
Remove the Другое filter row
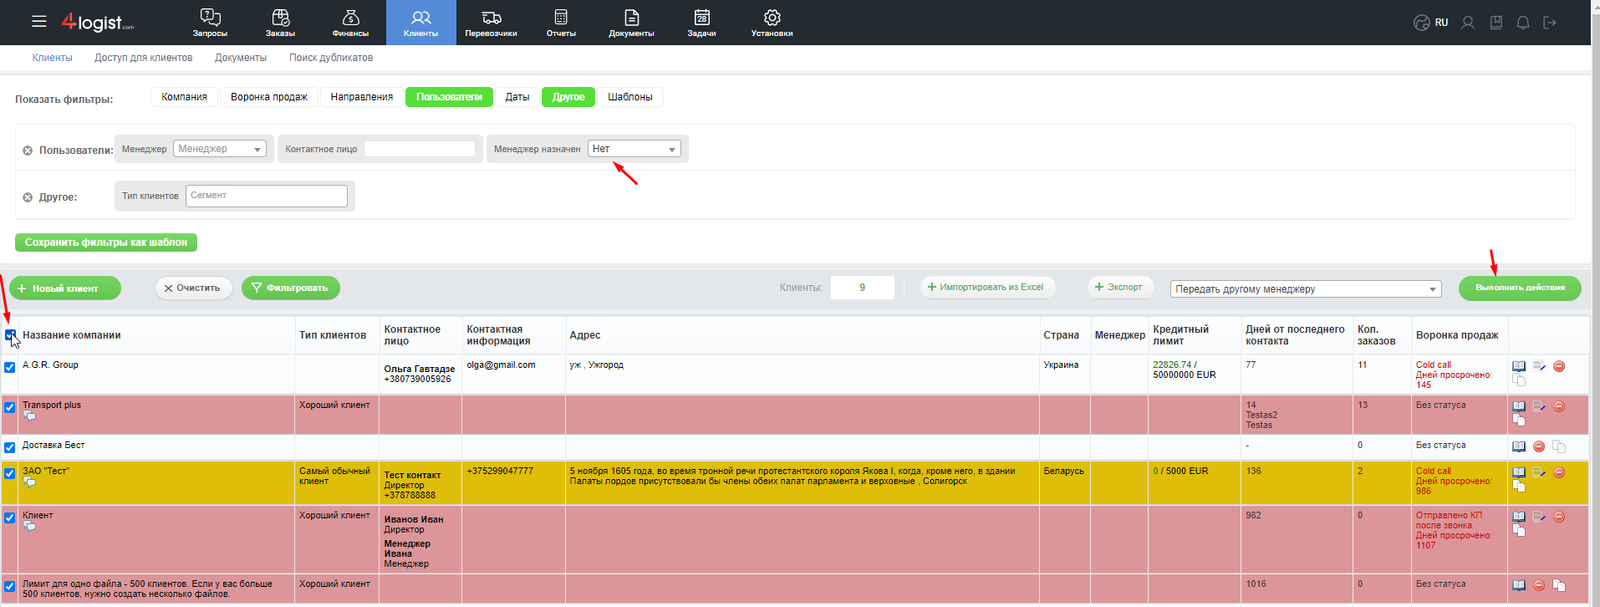pos(28,197)
